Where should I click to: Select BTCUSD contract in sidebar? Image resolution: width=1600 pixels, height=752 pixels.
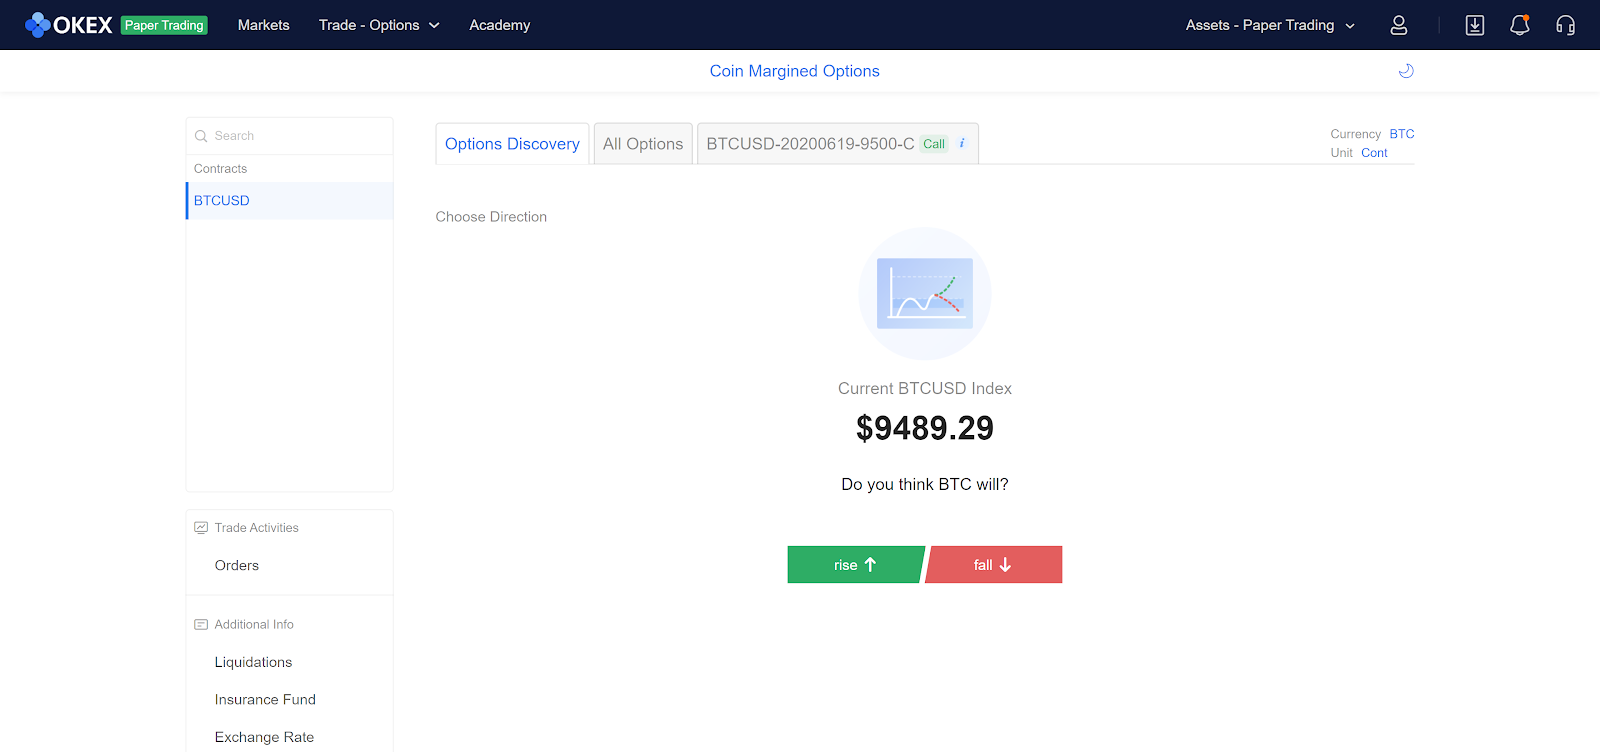tap(222, 201)
